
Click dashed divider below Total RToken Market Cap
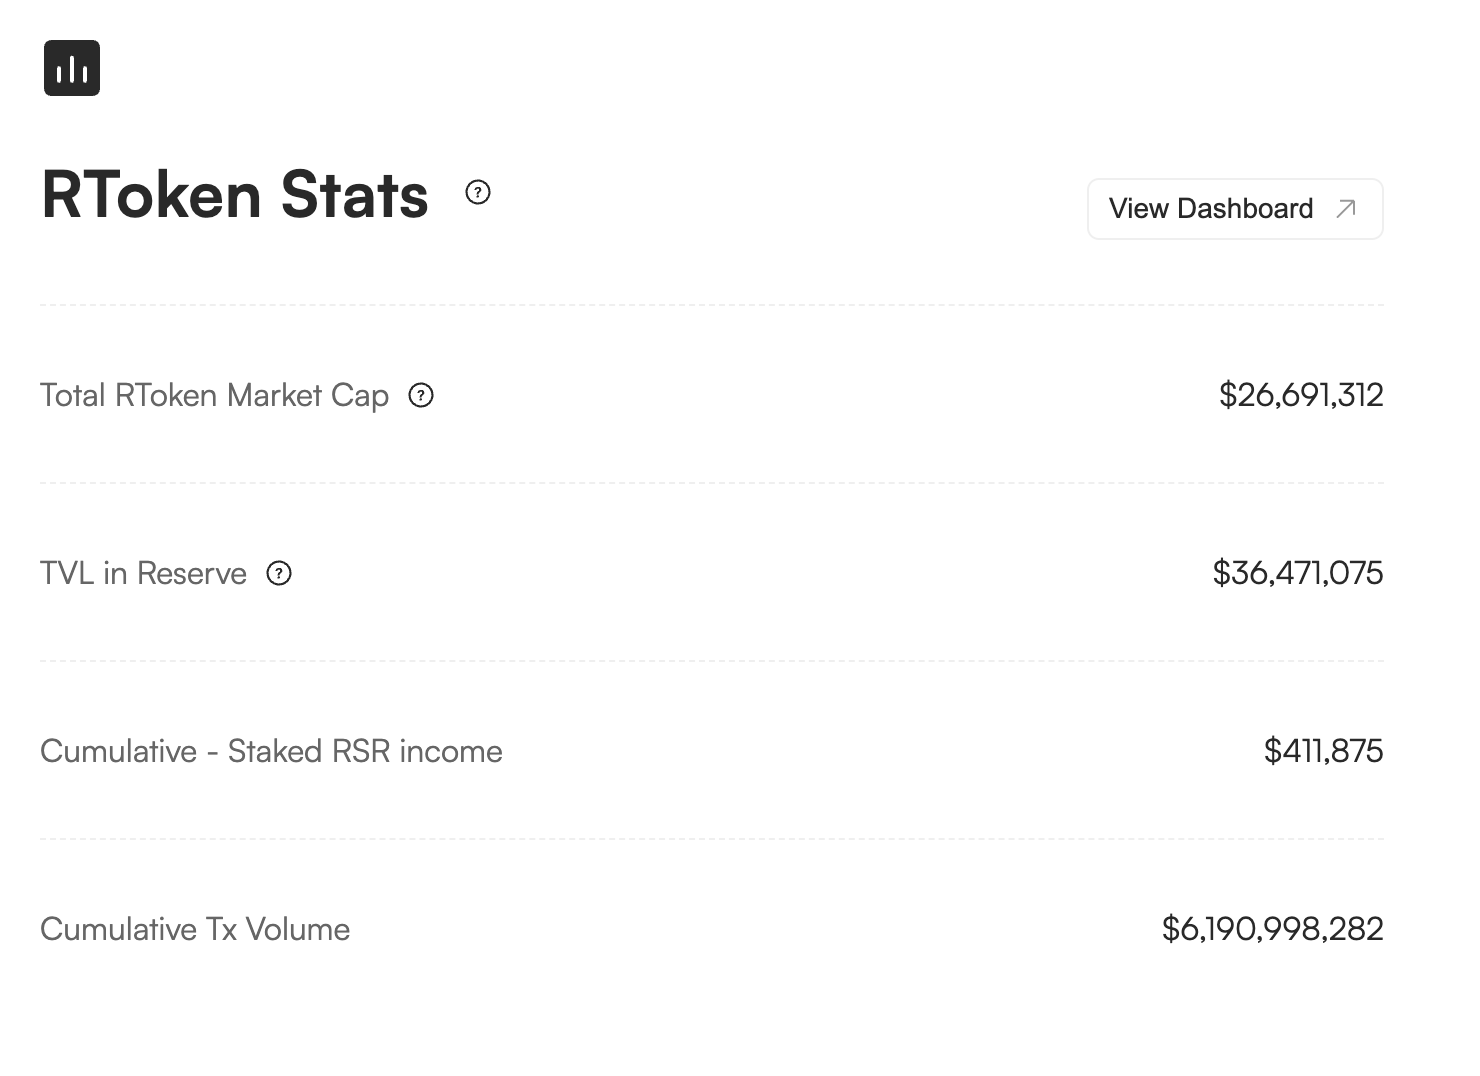point(712,483)
